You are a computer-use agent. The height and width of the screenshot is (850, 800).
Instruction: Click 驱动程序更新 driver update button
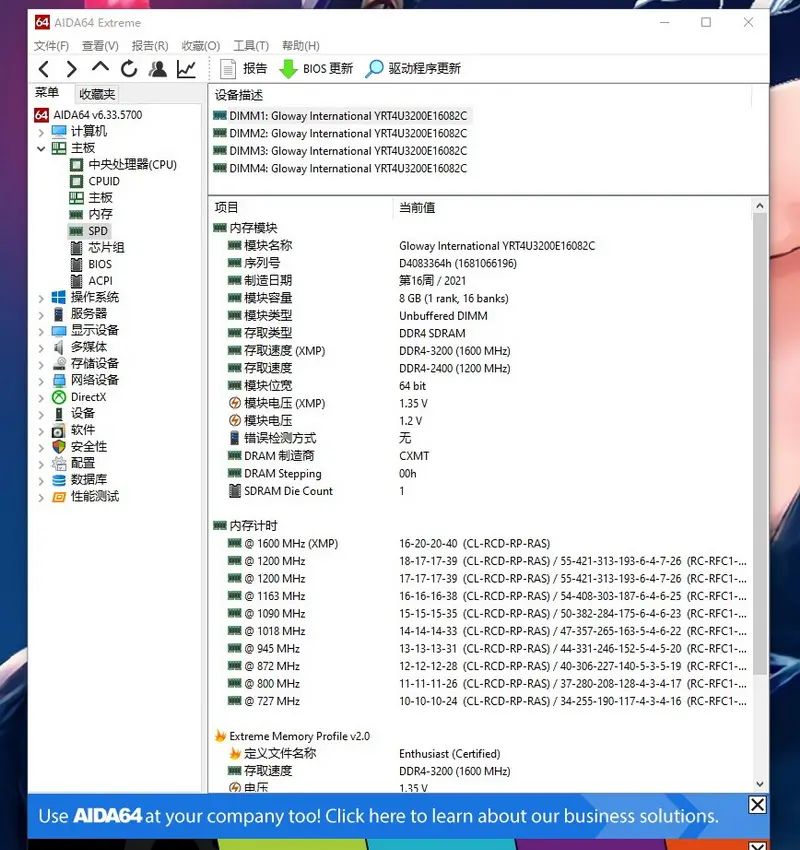click(413, 69)
